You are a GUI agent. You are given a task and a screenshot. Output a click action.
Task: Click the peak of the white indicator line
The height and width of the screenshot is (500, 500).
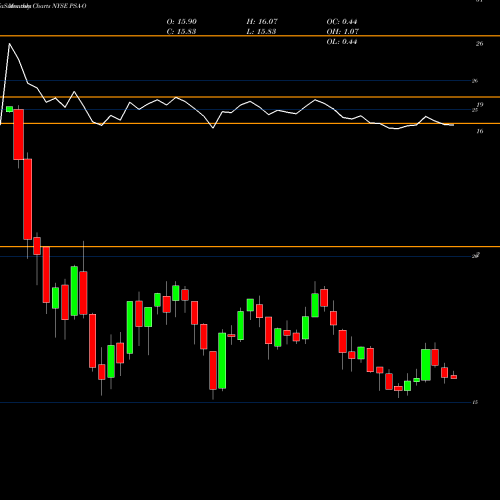click(9, 44)
